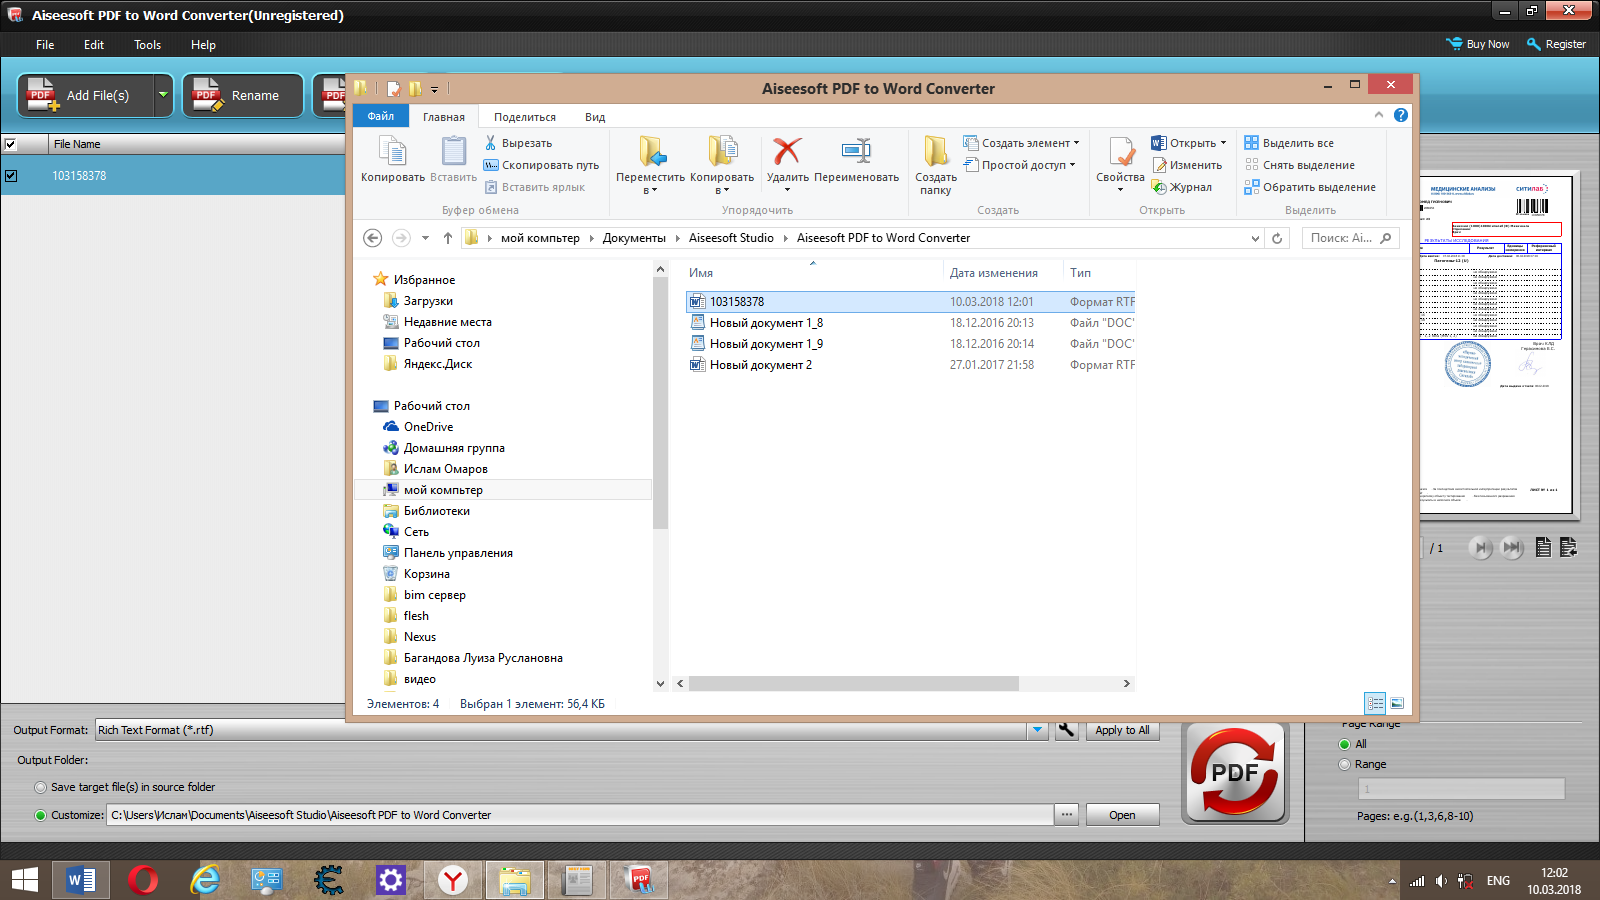This screenshot has width=1600, height=900.
Task: Toggle checkbox for file 103158378 in list
Action: (x=11, y=176)
